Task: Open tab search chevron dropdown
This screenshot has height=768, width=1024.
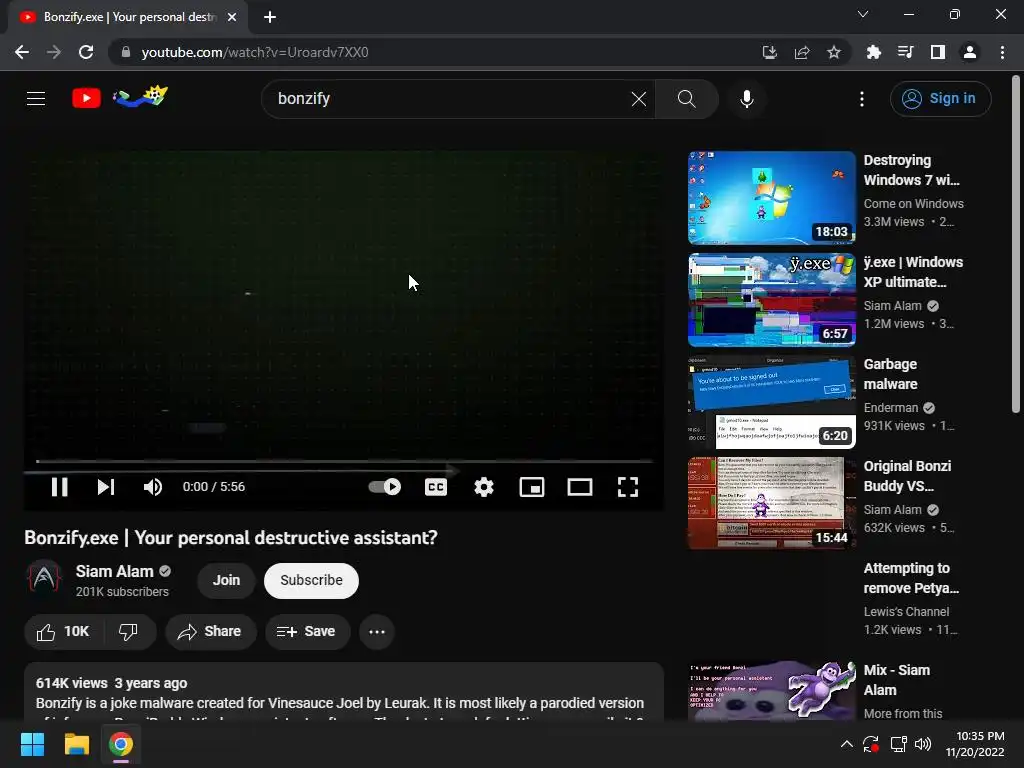Action: click(x=863, y=14)
